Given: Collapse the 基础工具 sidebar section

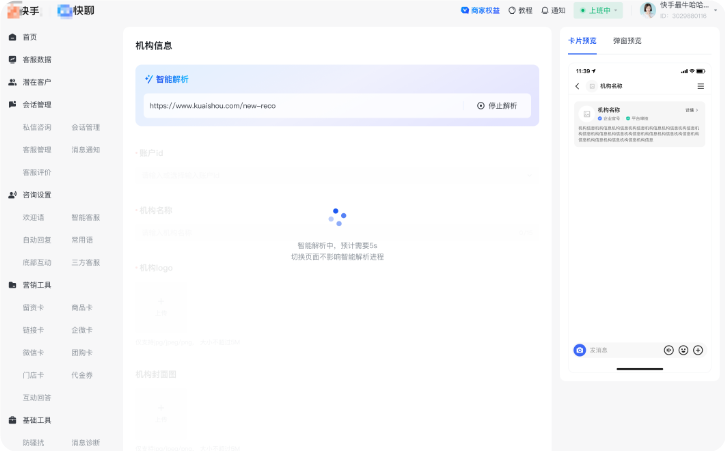Looking at the screenshot, I should tap(37, 420).
